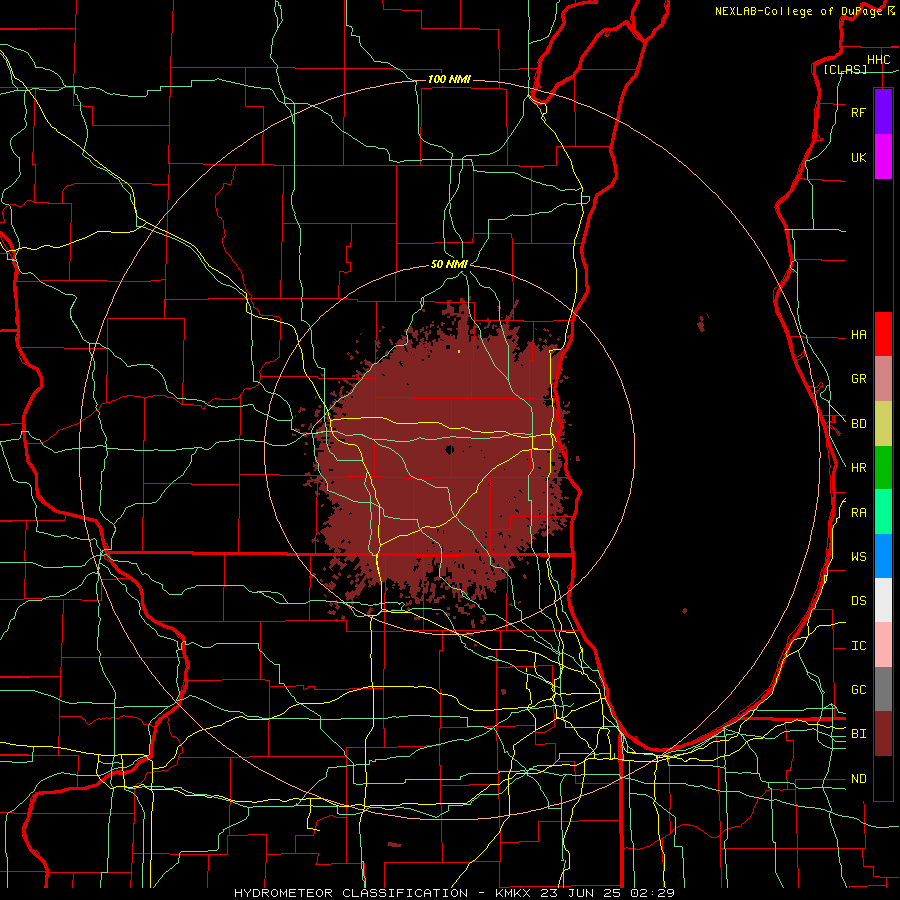Click the '100 NMI' range ring label
The image size is (900, 900).
click(449, 79)
